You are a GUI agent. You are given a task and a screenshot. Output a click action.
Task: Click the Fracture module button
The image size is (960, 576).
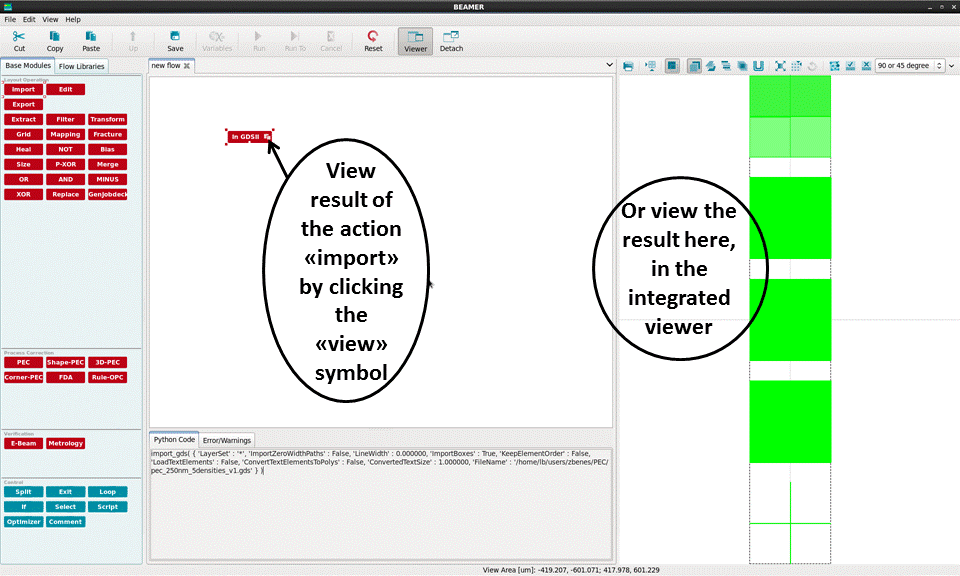107,134
